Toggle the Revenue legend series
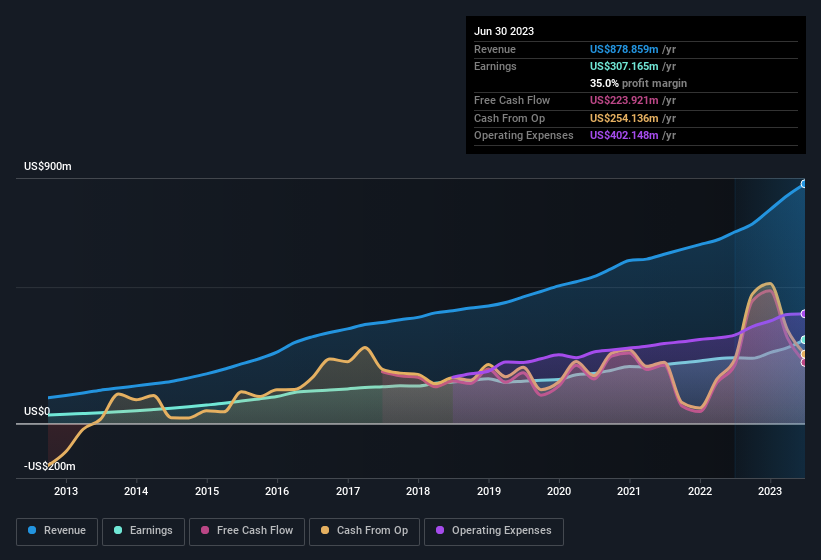The width and height of the screenshot is (821, 560). (x=57, y=531)
